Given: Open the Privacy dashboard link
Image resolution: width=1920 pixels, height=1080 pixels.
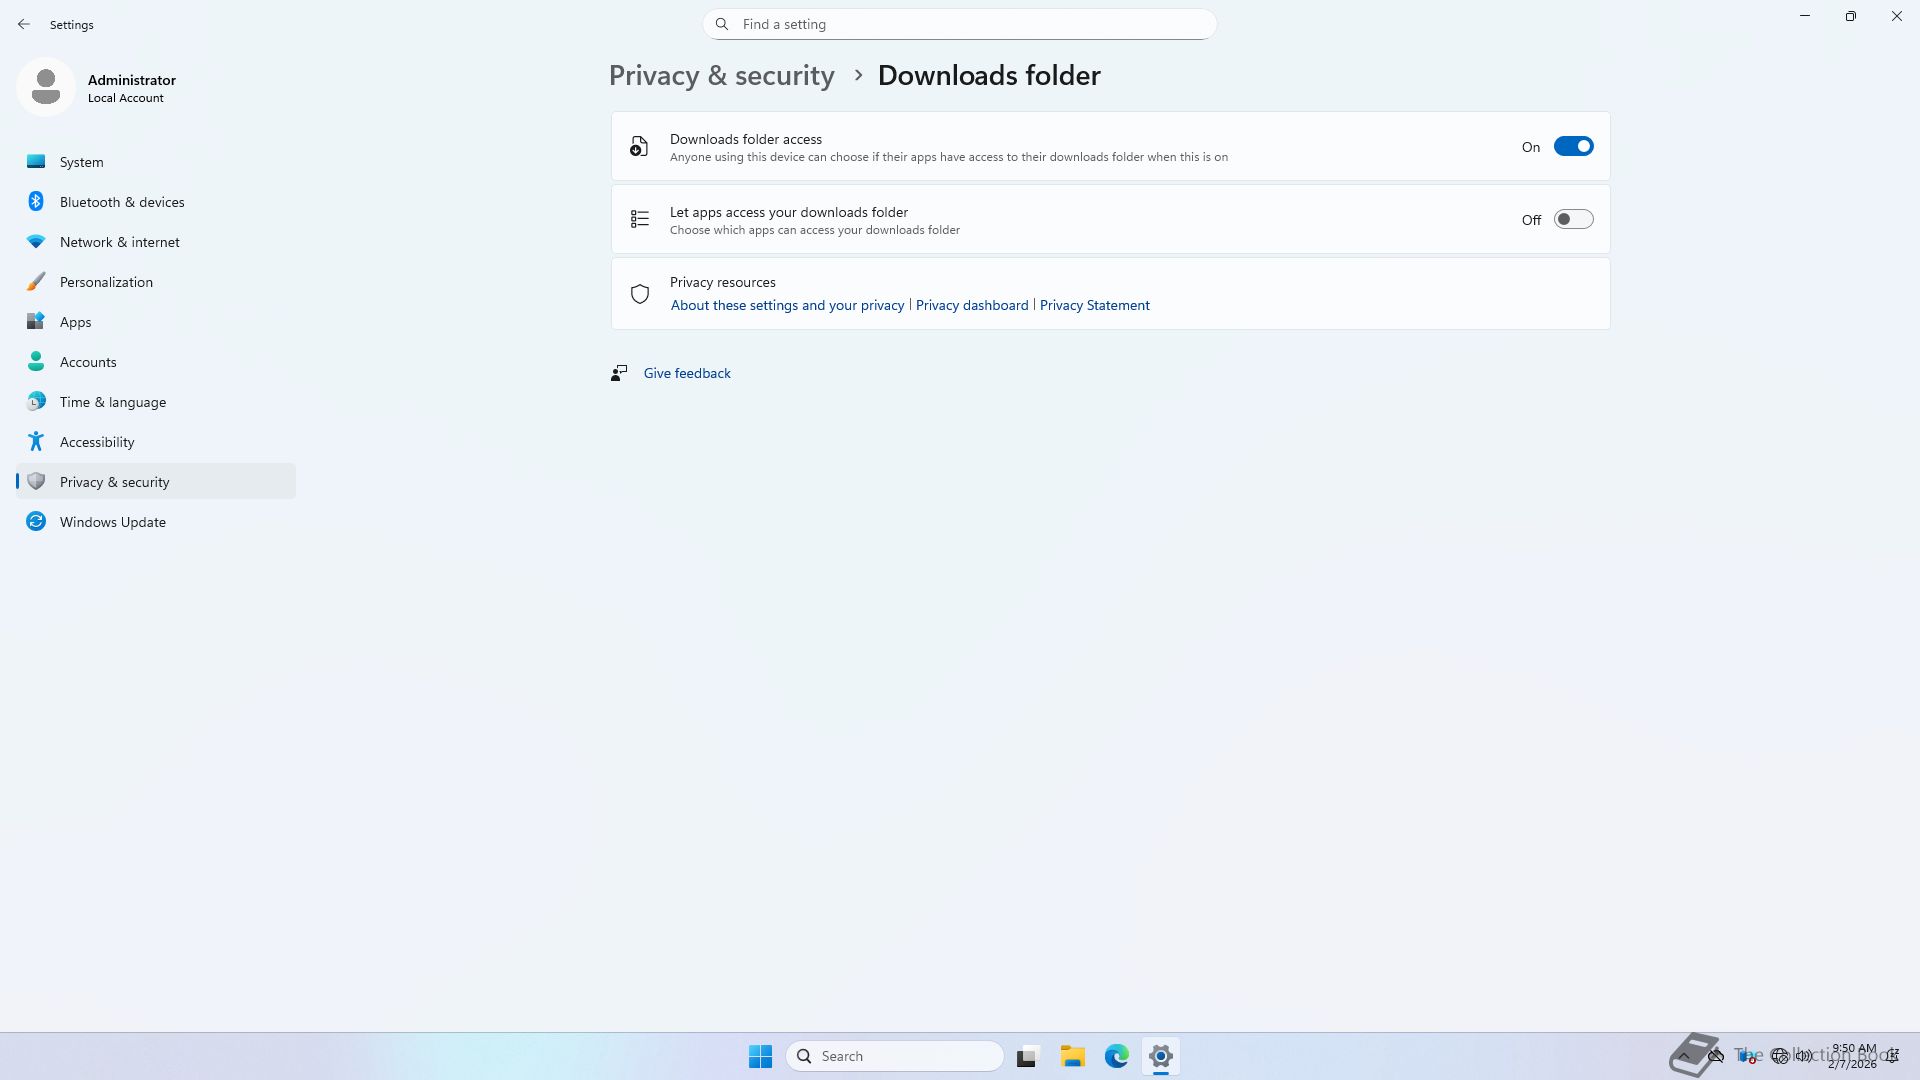Looking at the screenshot, I should pyautogui.click(x=971, y=306).
